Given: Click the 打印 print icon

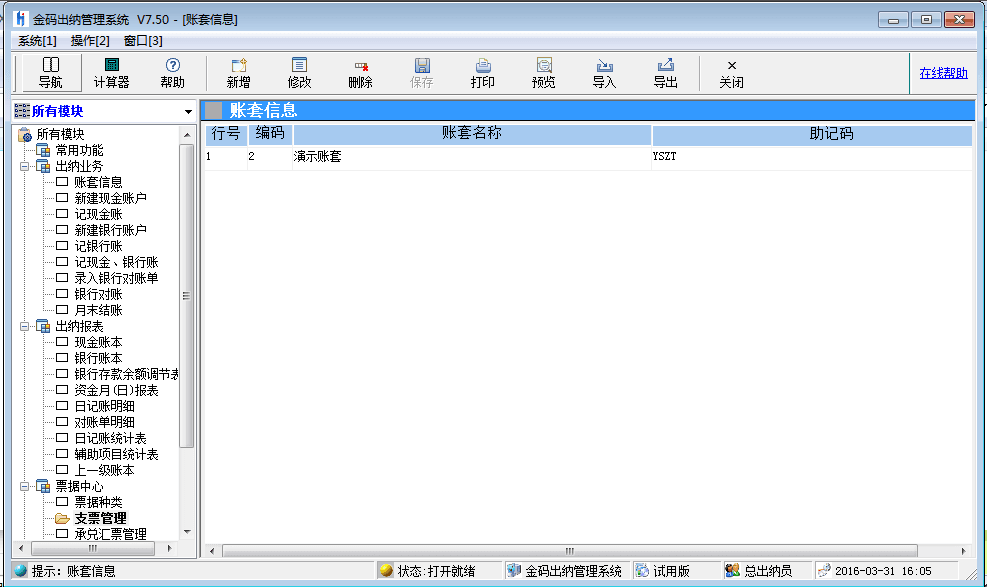Looking at the screenshot, I should 482,72.
